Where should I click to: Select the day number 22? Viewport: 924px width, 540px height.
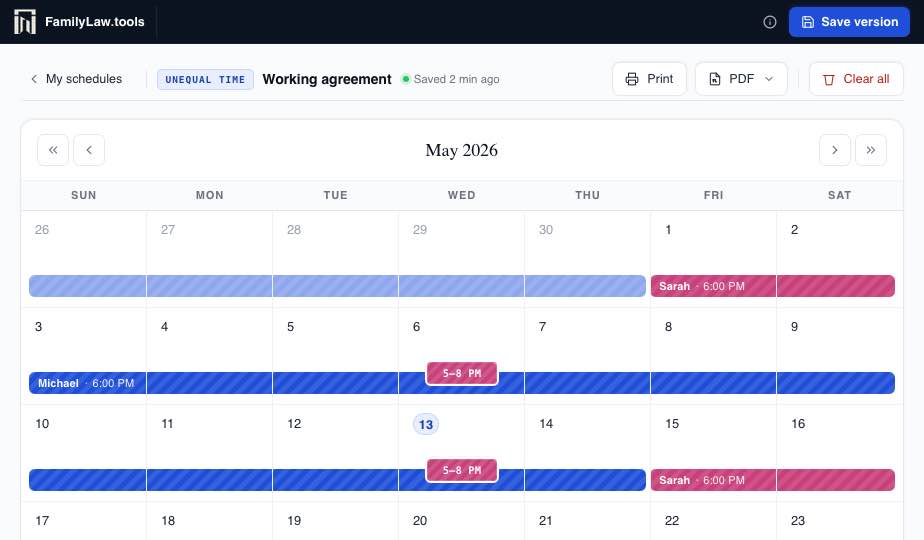672,521
